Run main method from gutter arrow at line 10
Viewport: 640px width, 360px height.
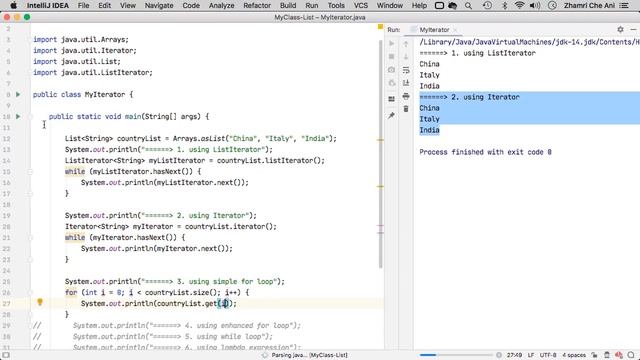(18, 116)
